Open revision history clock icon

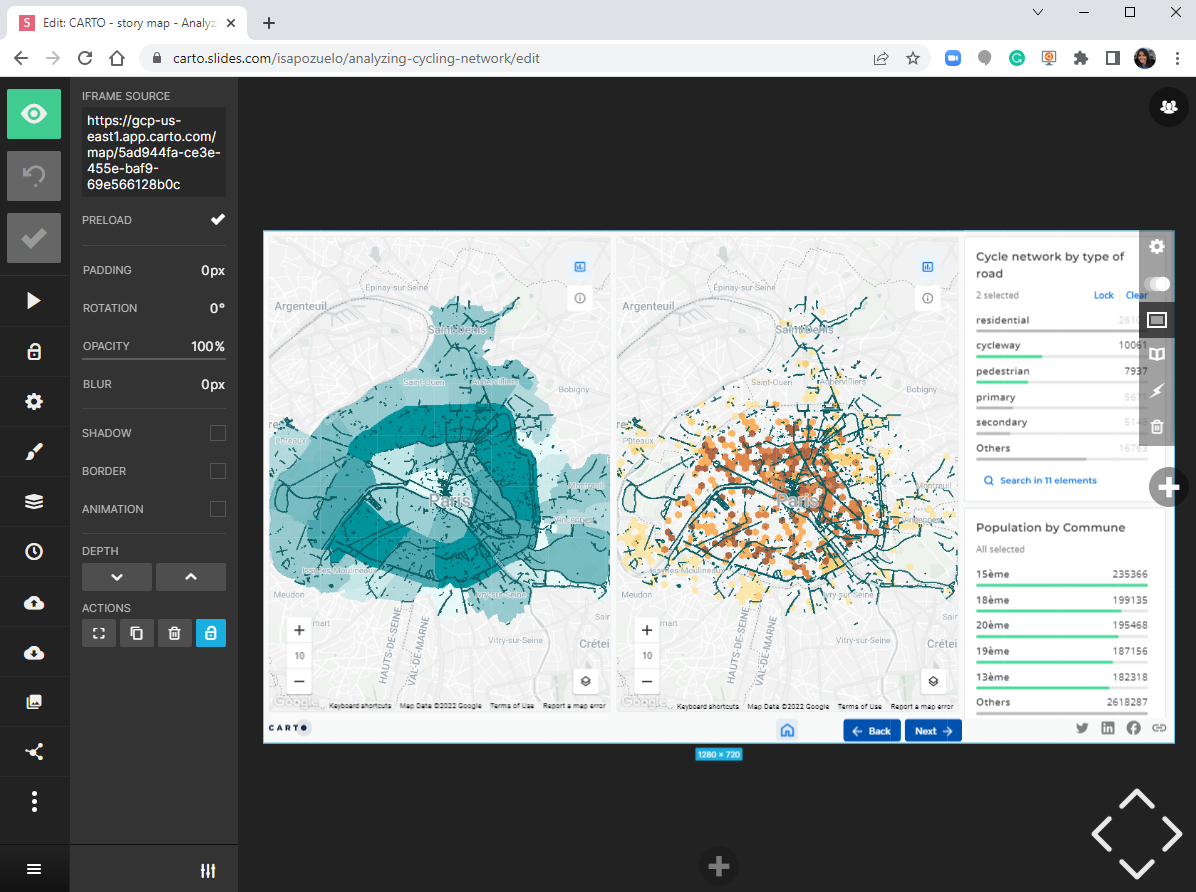click(x=34, y=552)
